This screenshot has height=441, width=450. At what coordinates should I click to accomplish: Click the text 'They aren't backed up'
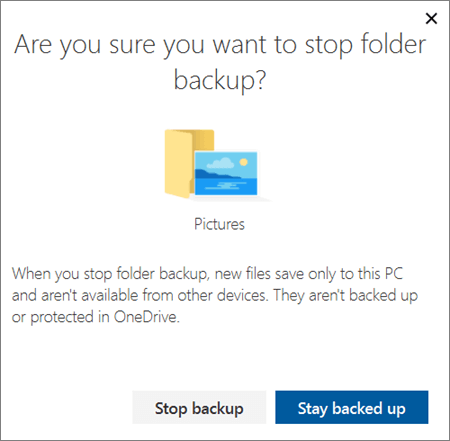coord(346,296)
